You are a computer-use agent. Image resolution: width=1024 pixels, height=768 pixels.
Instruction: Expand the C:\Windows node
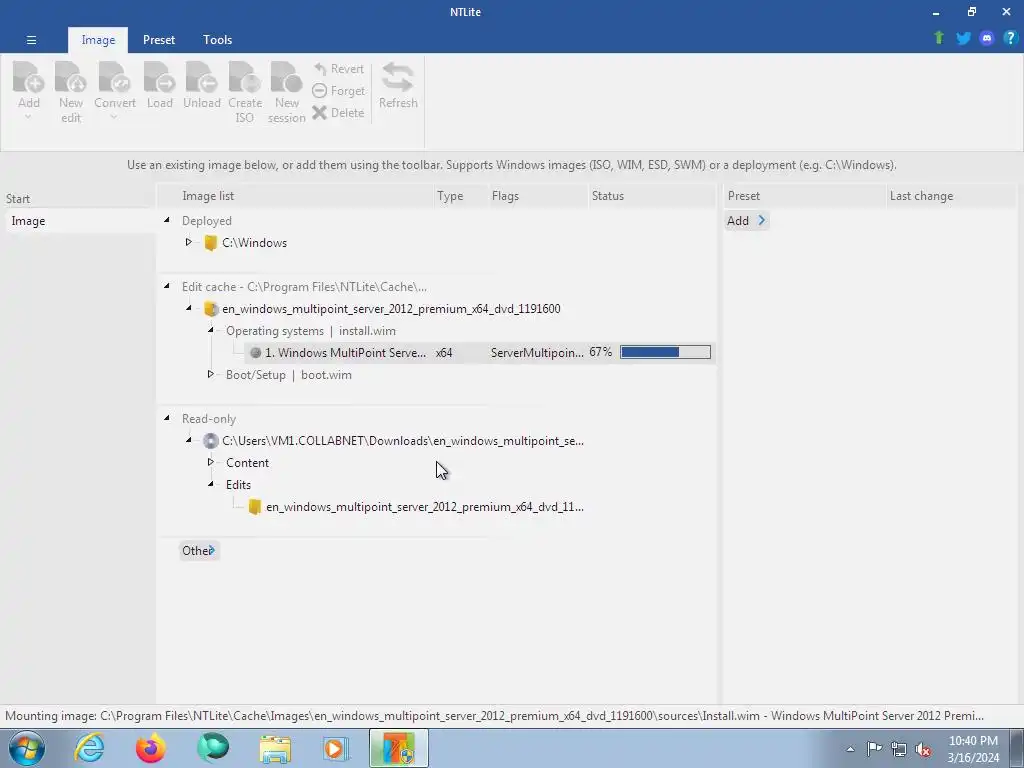click(188, 242)
